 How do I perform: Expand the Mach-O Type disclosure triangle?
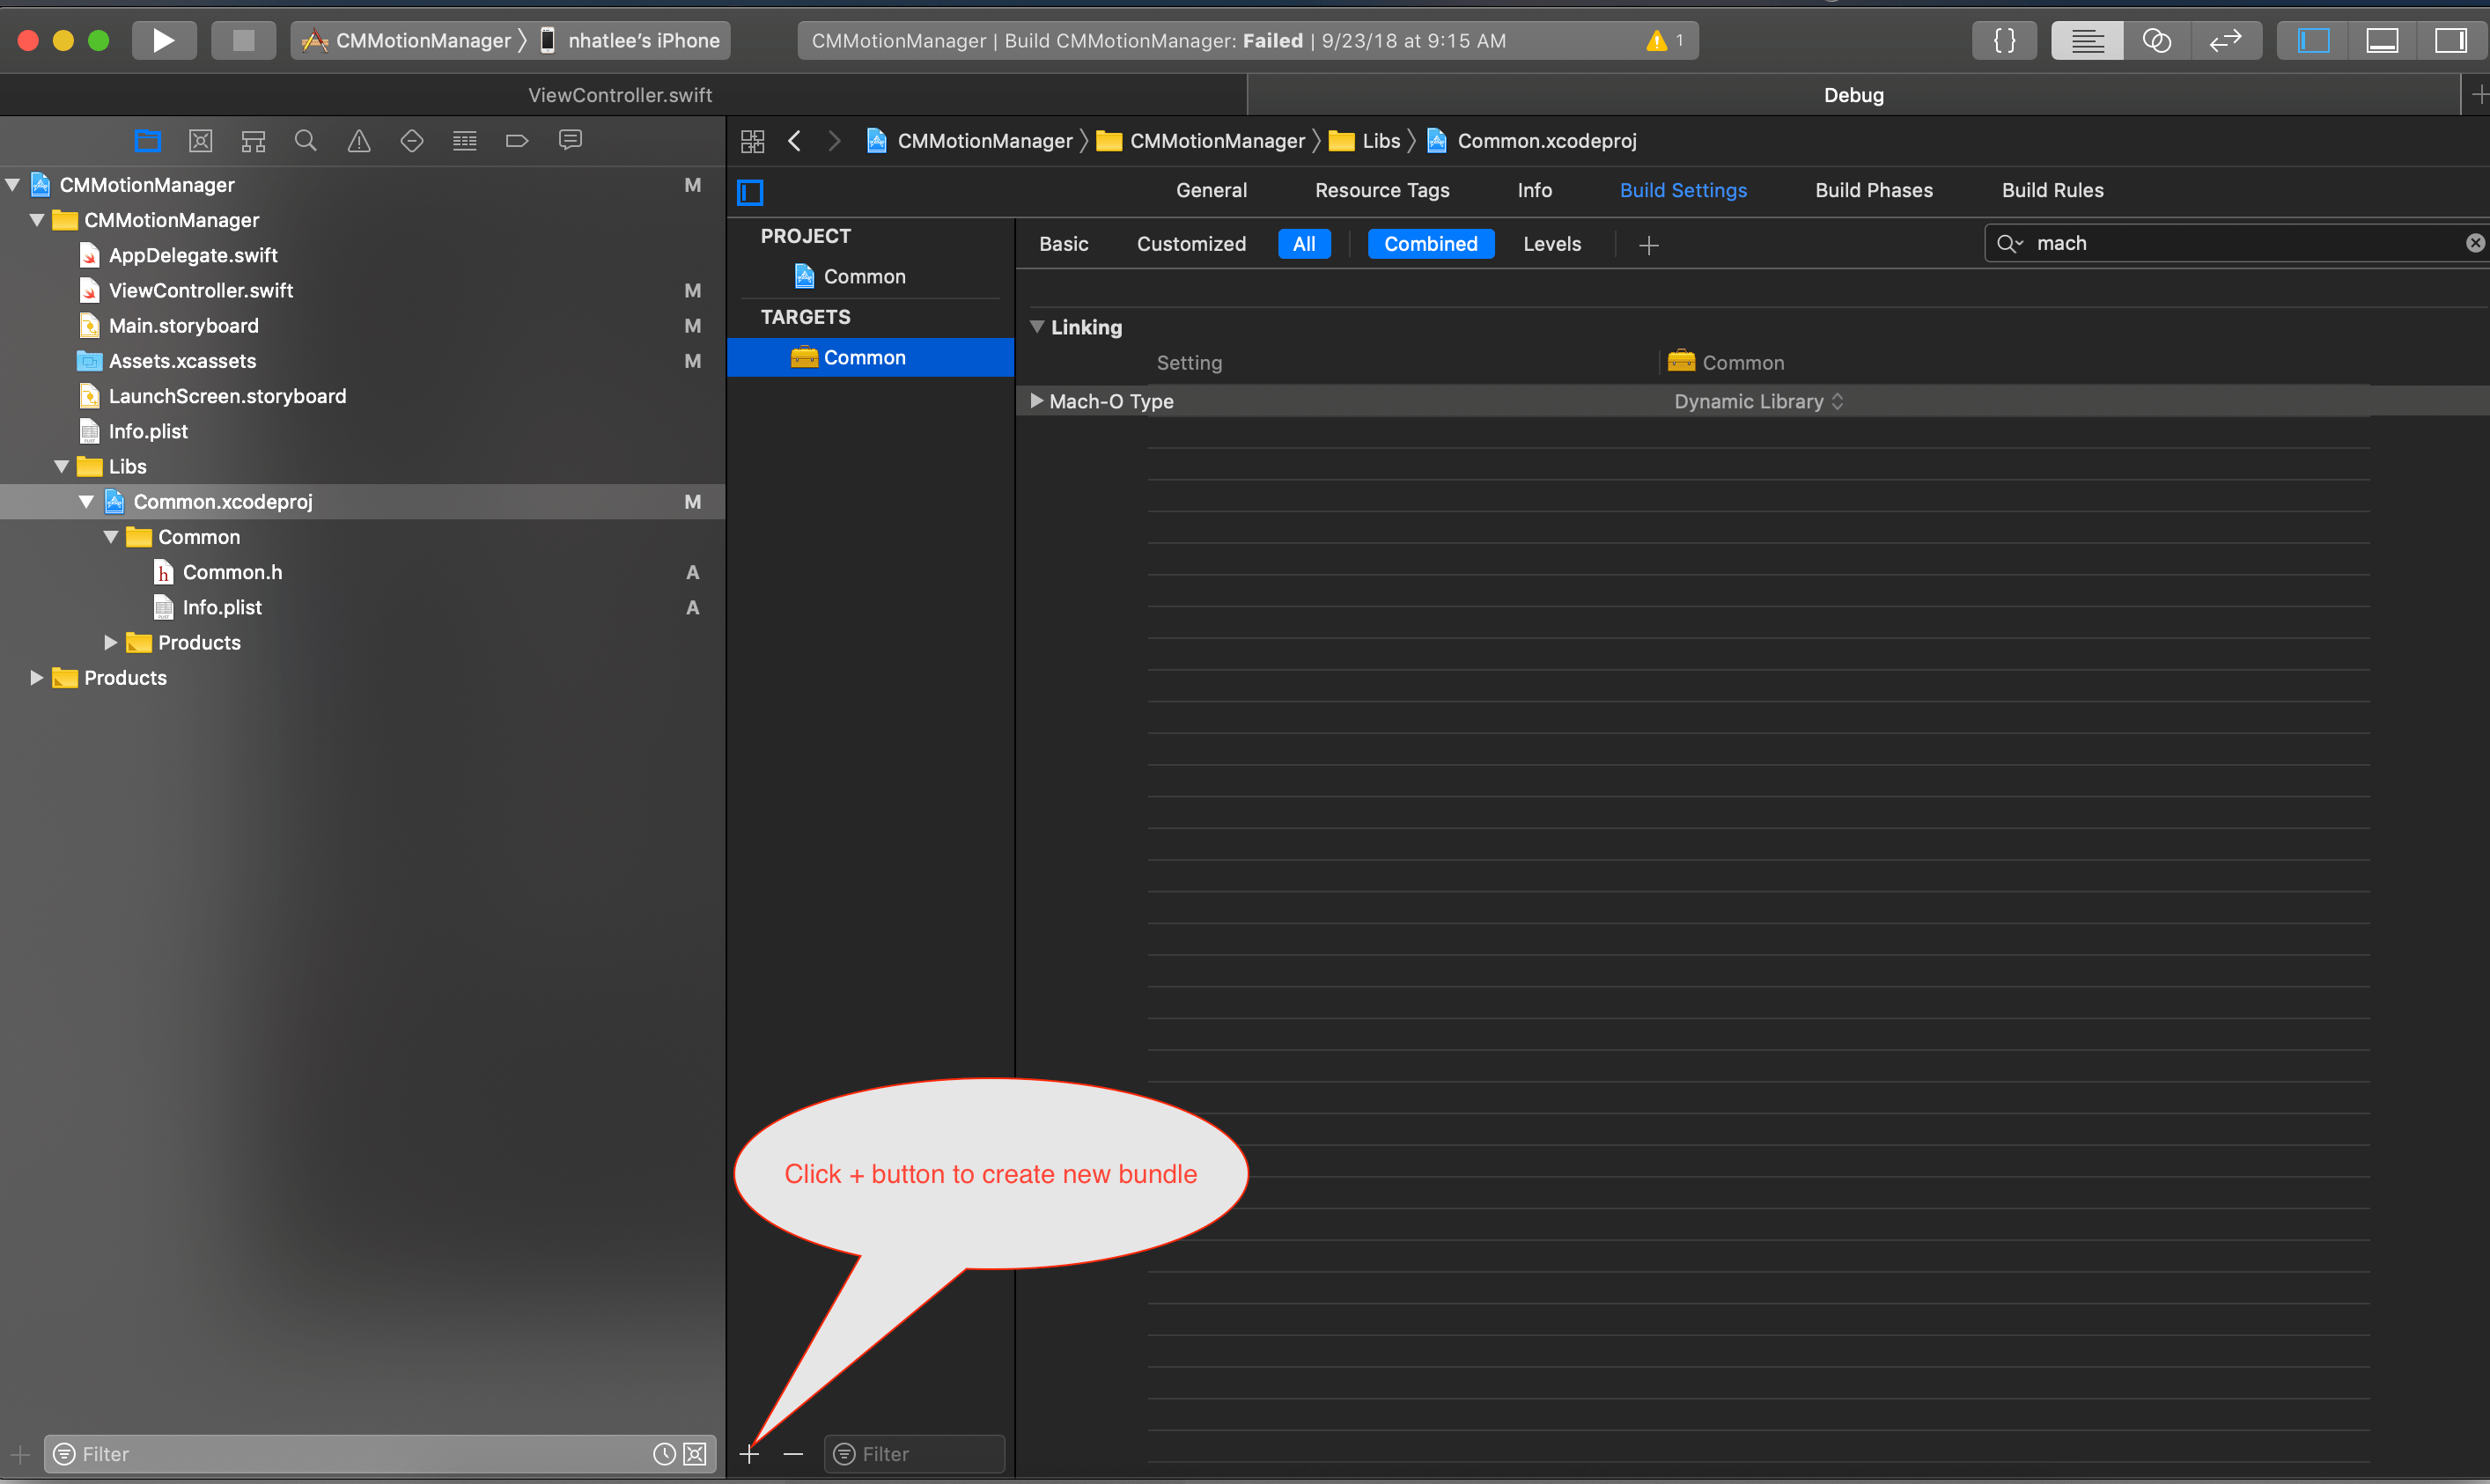(x=1034, y=401)
